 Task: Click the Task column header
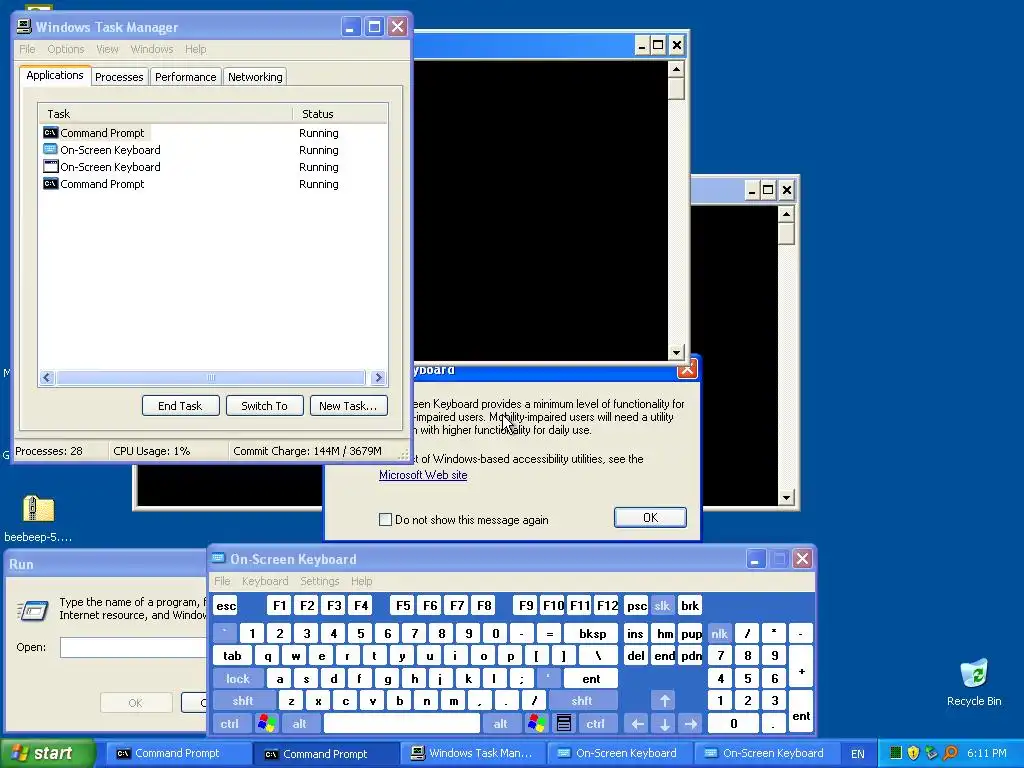click(165, 114)
